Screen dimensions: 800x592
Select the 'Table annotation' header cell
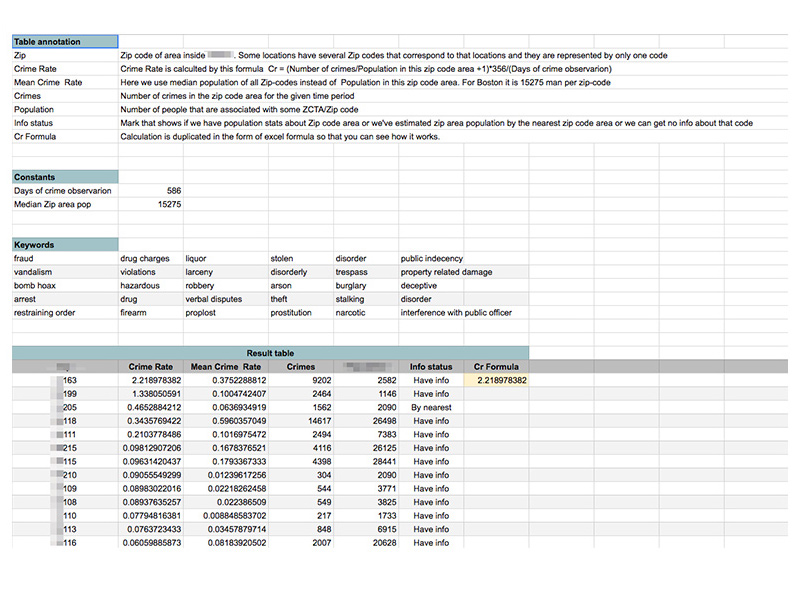click(64, 42)
